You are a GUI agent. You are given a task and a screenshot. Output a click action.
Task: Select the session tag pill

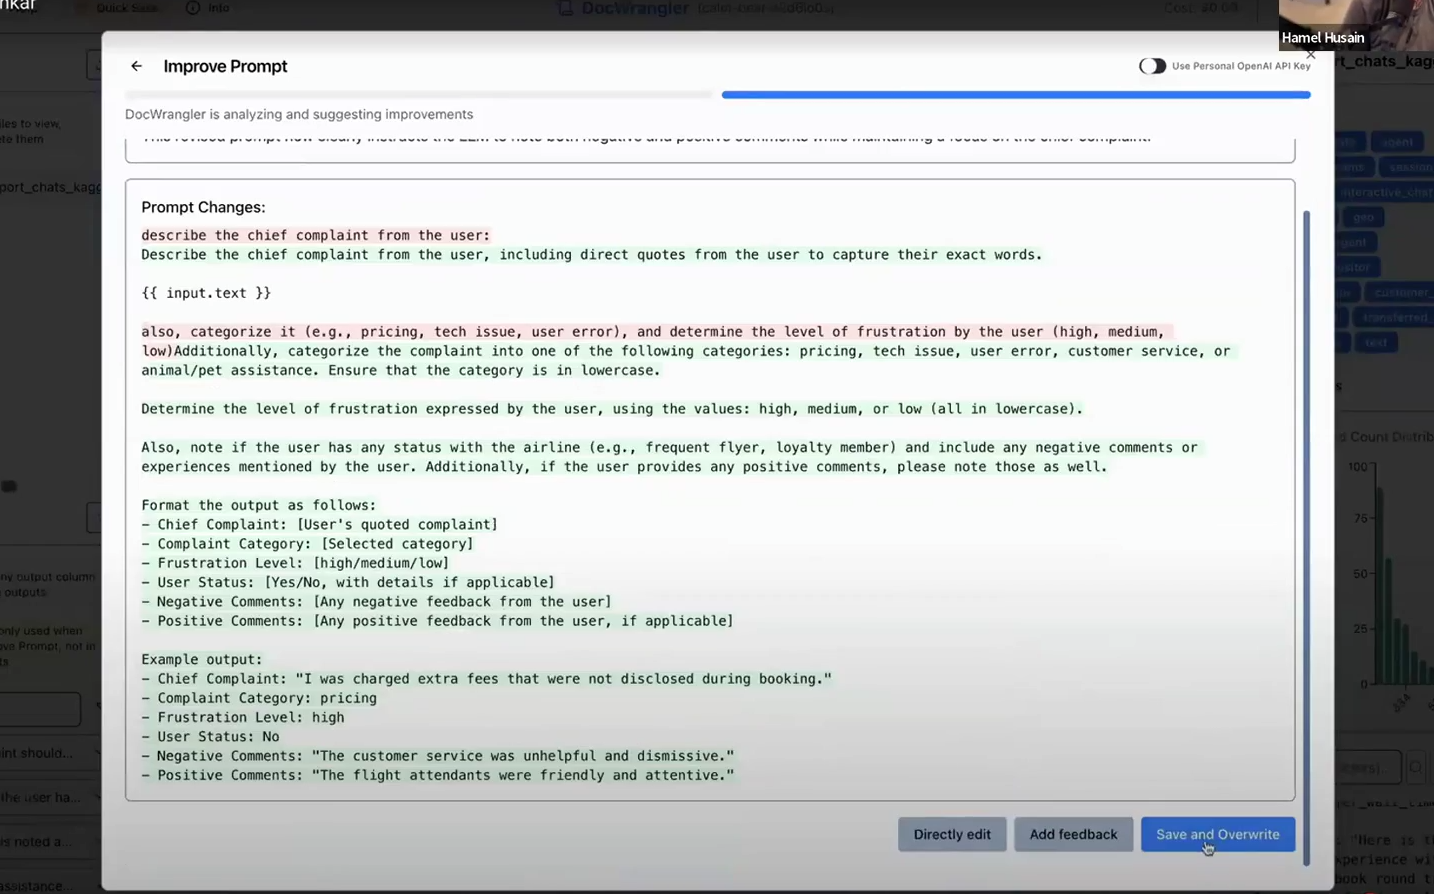(1406, 167)
